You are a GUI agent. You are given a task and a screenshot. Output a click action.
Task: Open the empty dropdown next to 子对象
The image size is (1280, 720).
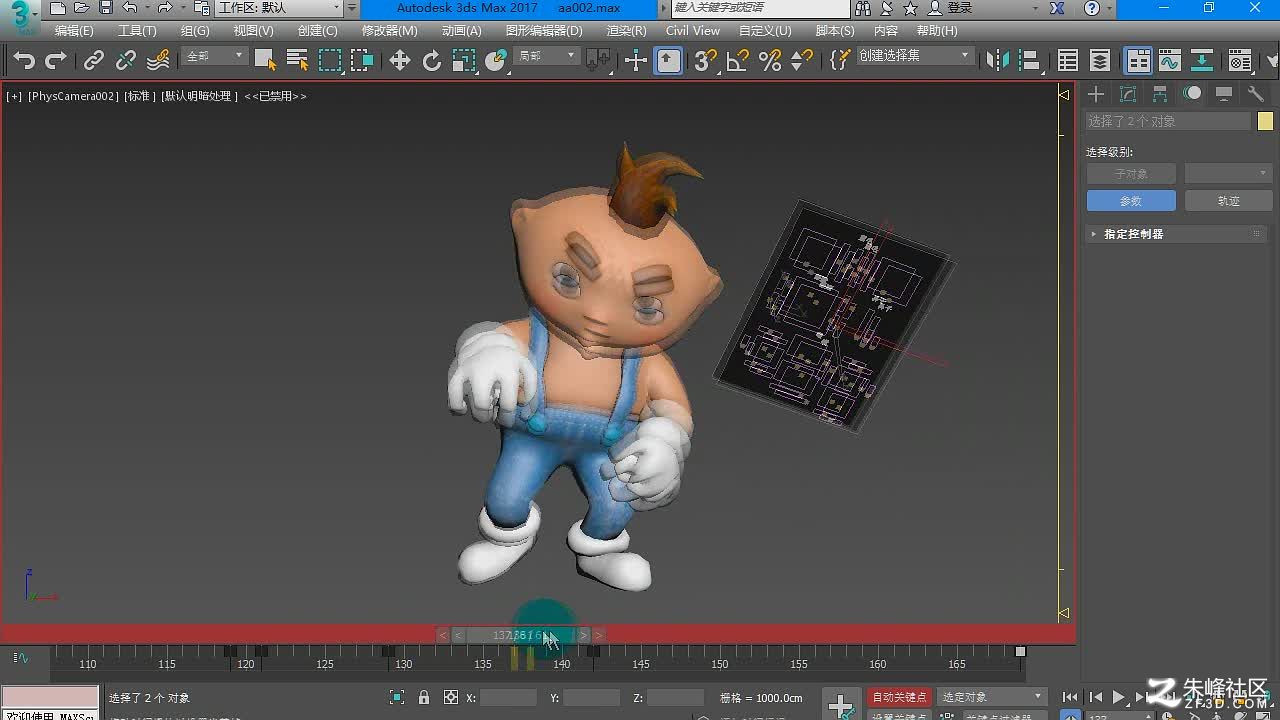pyautogui.click(x=1228, y=174)
